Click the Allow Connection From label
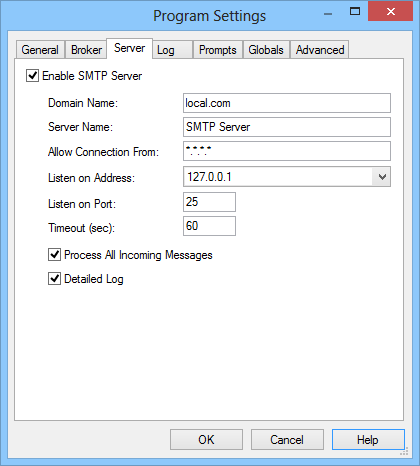 click(103, 152)
